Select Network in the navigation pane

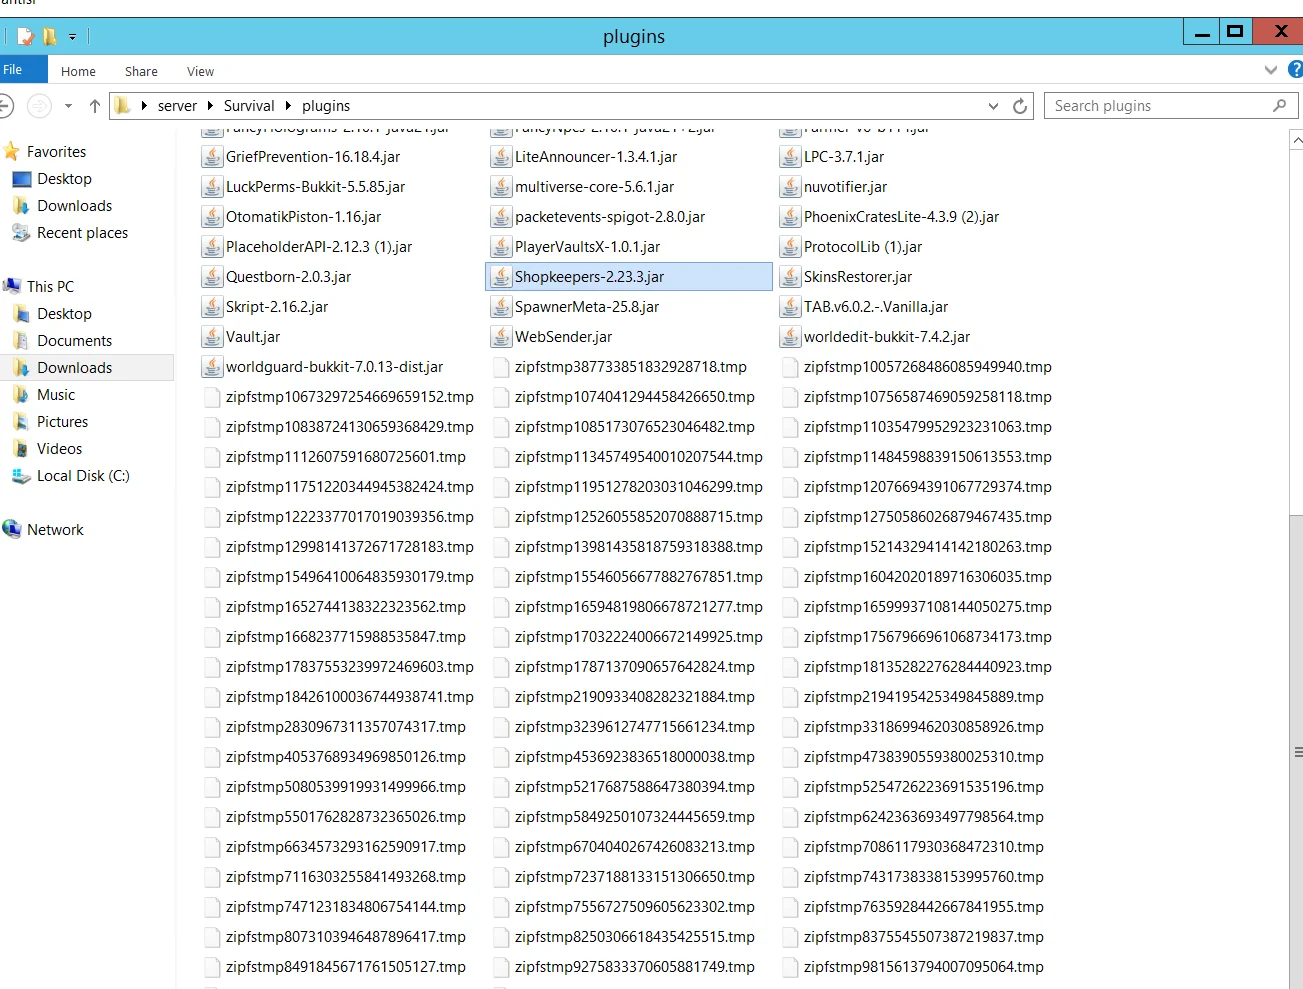[x=55, y=530]
